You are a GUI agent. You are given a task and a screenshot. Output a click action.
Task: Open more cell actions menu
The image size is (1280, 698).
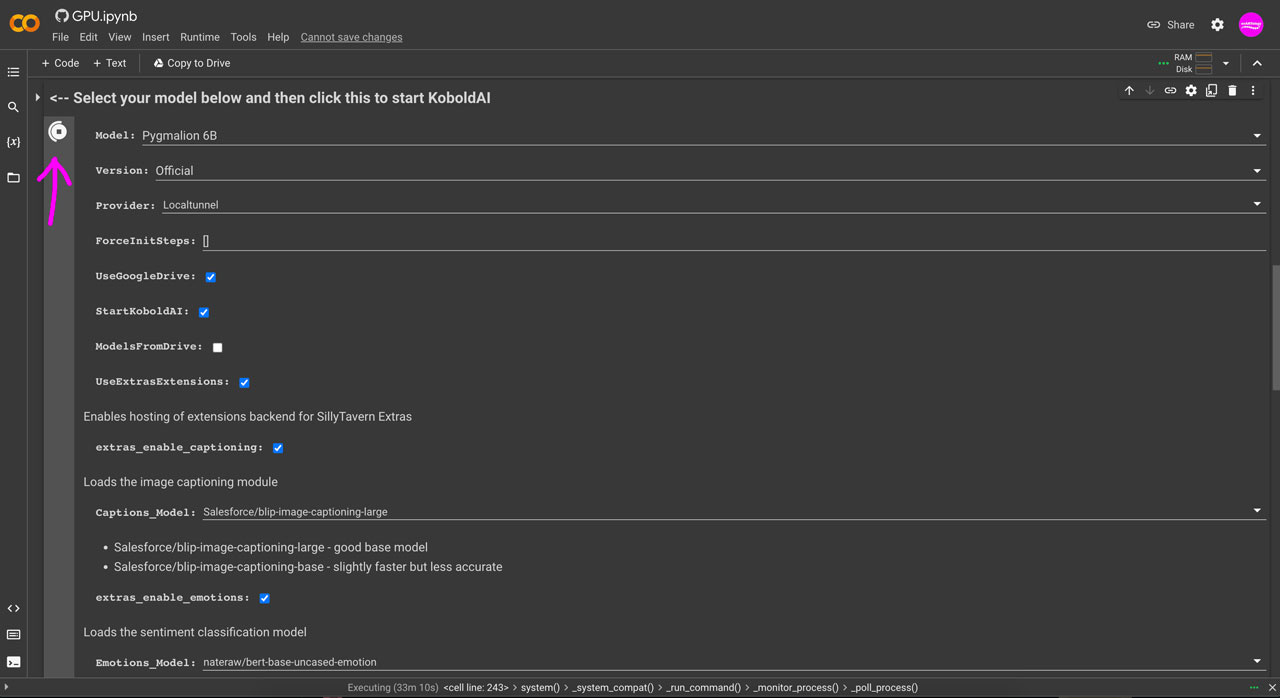1253,91
